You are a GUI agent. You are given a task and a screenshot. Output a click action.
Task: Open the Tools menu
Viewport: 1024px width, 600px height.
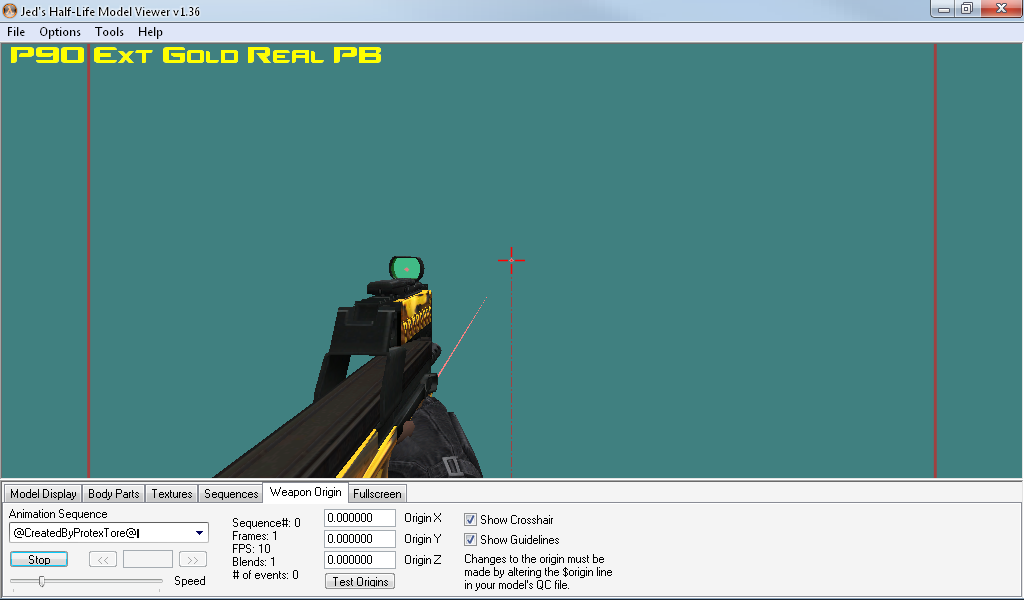109,32
